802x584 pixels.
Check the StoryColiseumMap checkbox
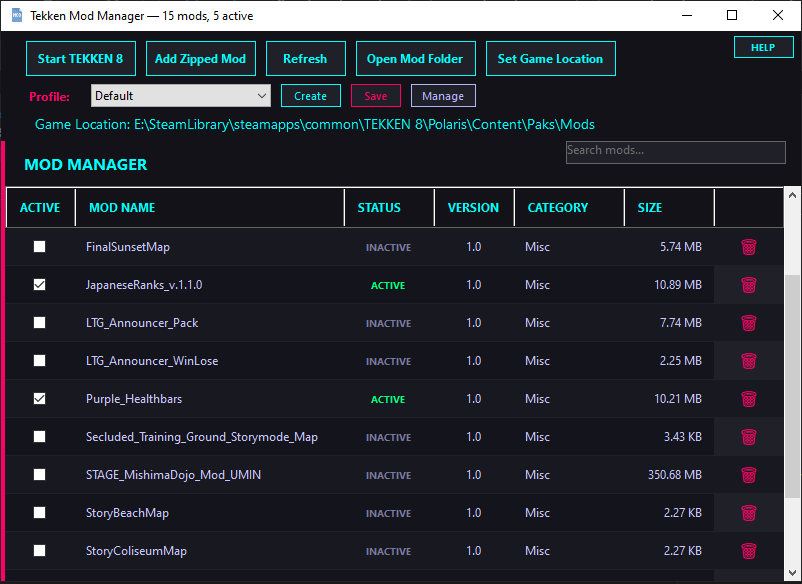click(39, 551)
